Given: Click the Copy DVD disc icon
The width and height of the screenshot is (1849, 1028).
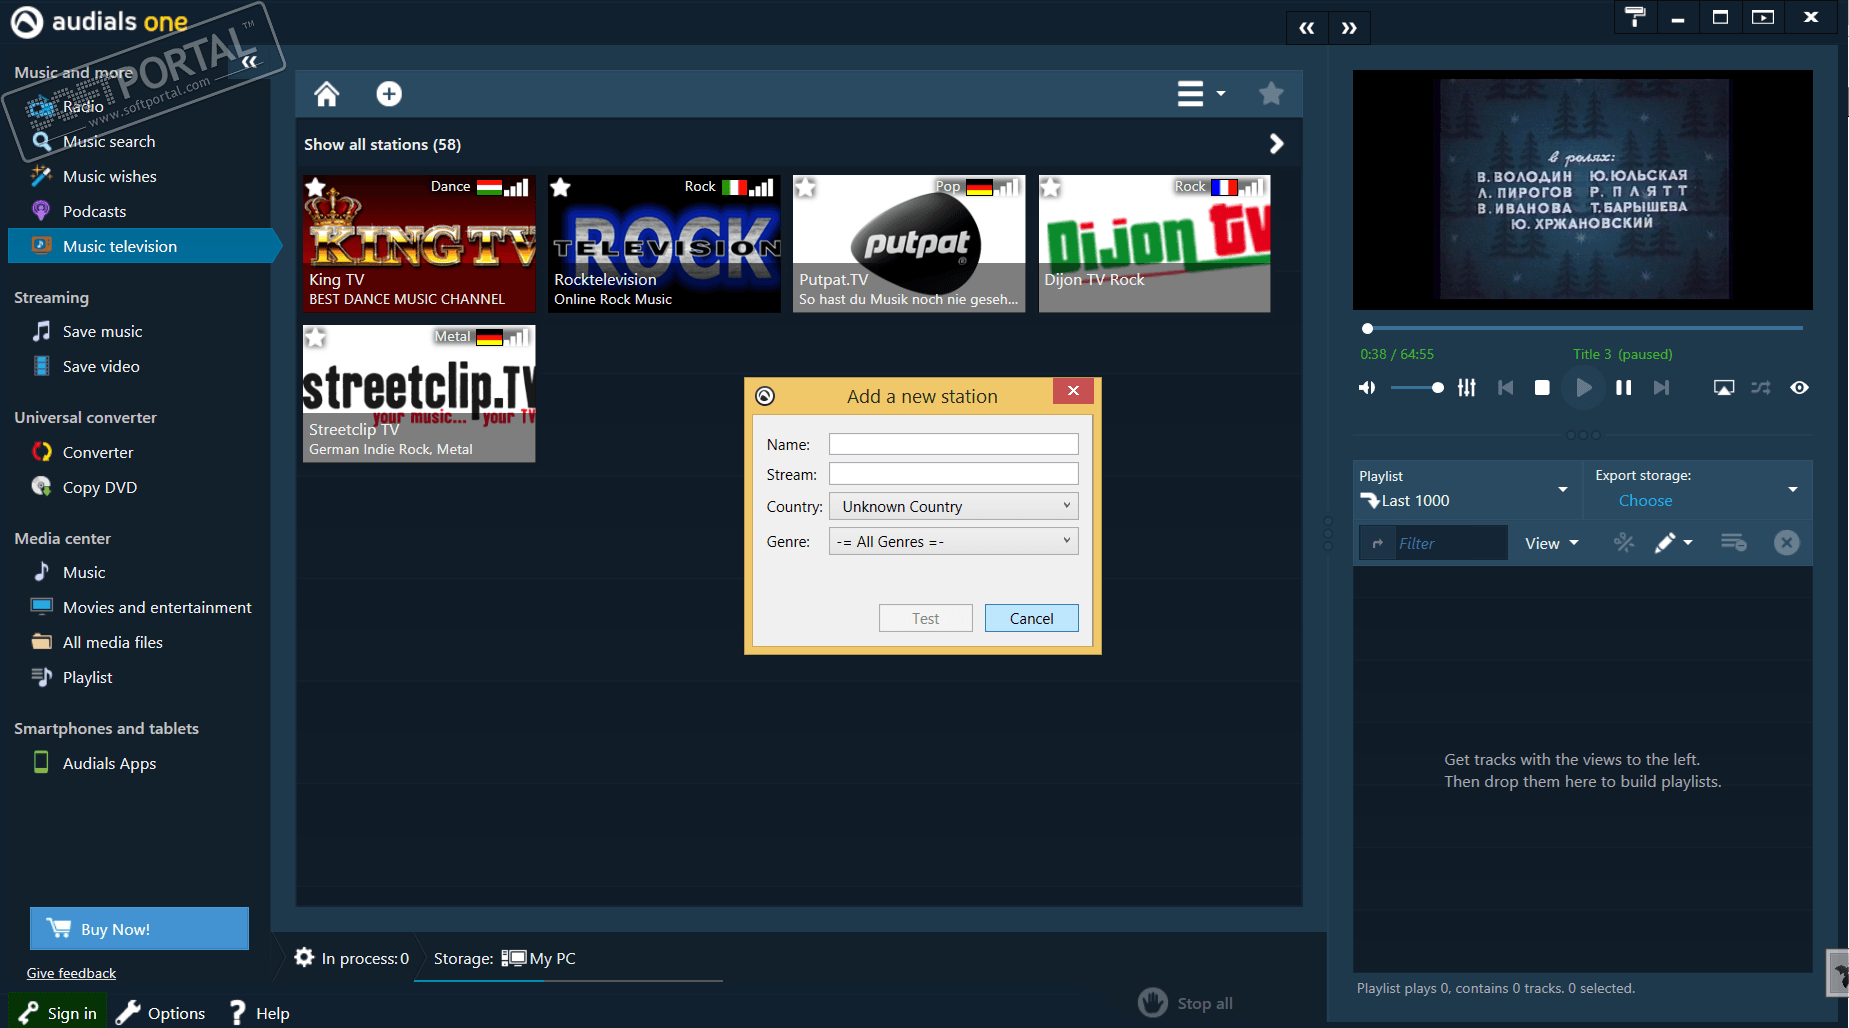Looking at the screenshot, I should point(41,487).
